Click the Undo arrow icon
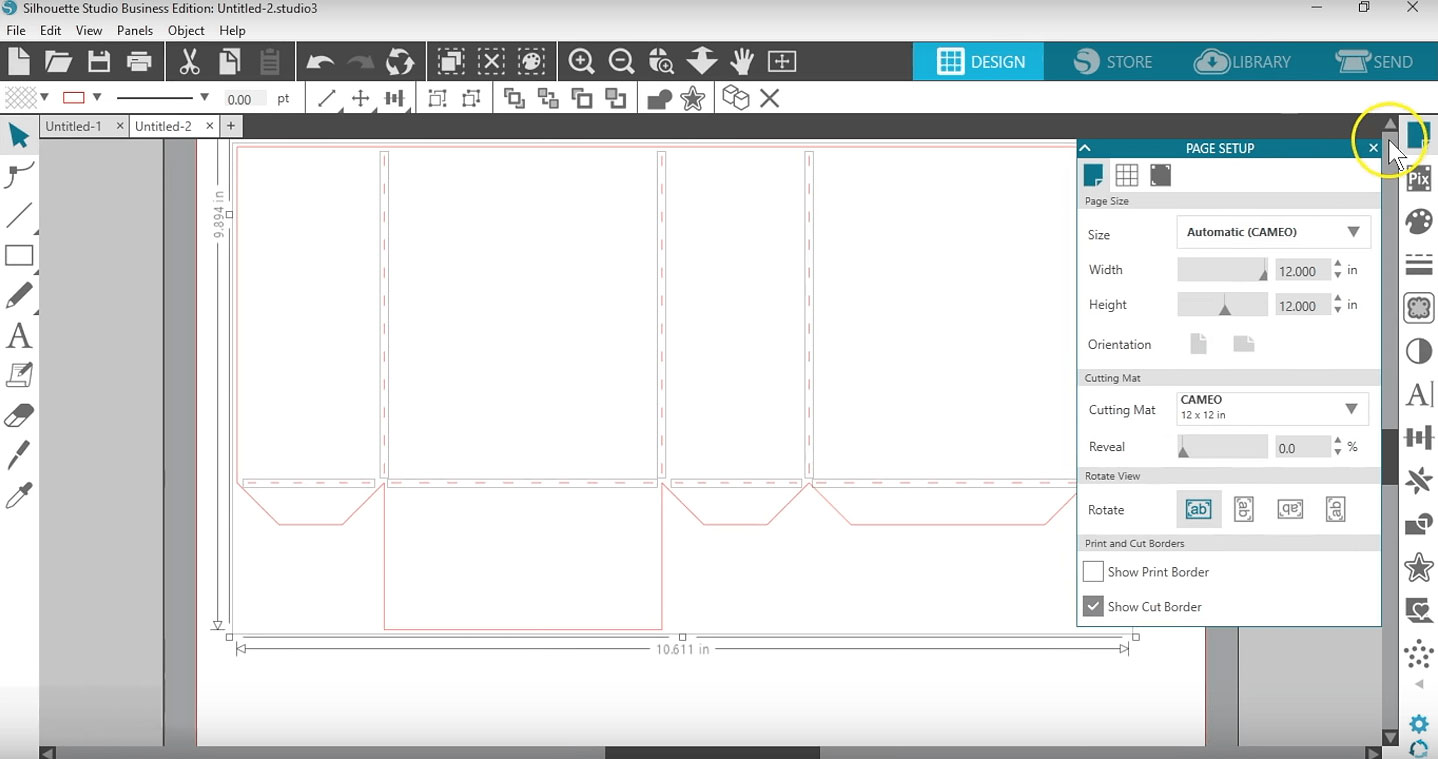The width and height of the screenshot is (1438, 759). click(319, 62)
